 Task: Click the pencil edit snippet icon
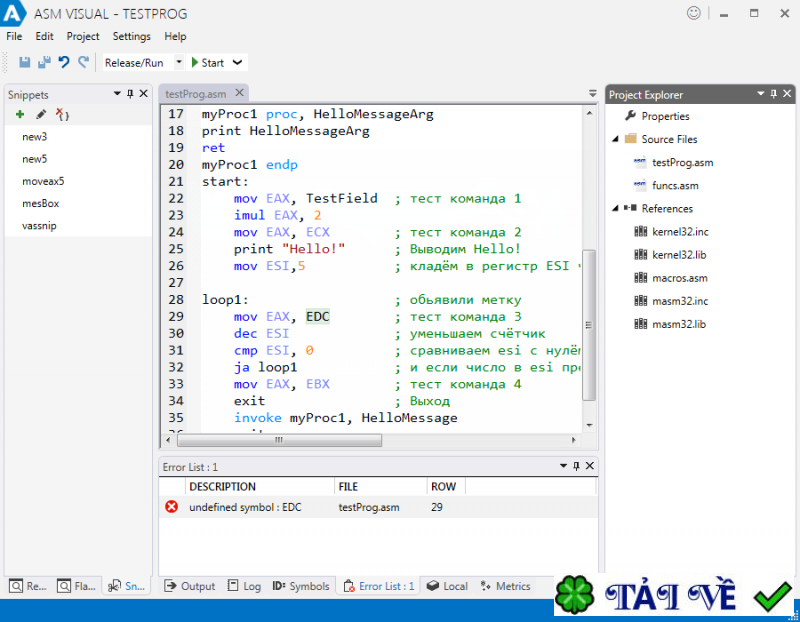pyautogui.click(x=41, y=115)
